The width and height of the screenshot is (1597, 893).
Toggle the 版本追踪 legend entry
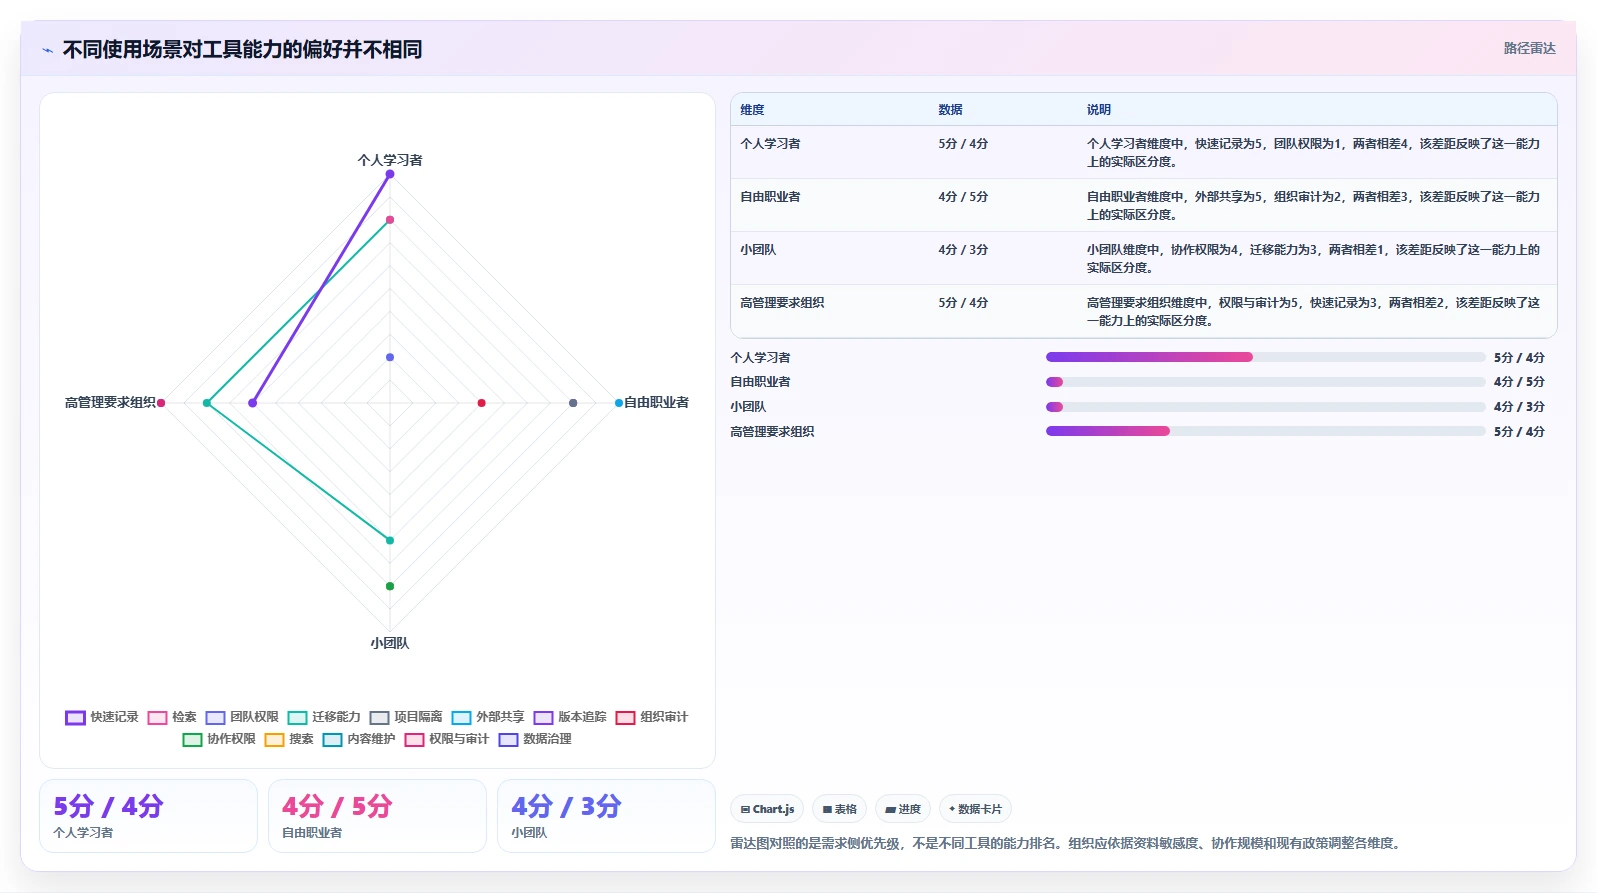tap(570, 717)
